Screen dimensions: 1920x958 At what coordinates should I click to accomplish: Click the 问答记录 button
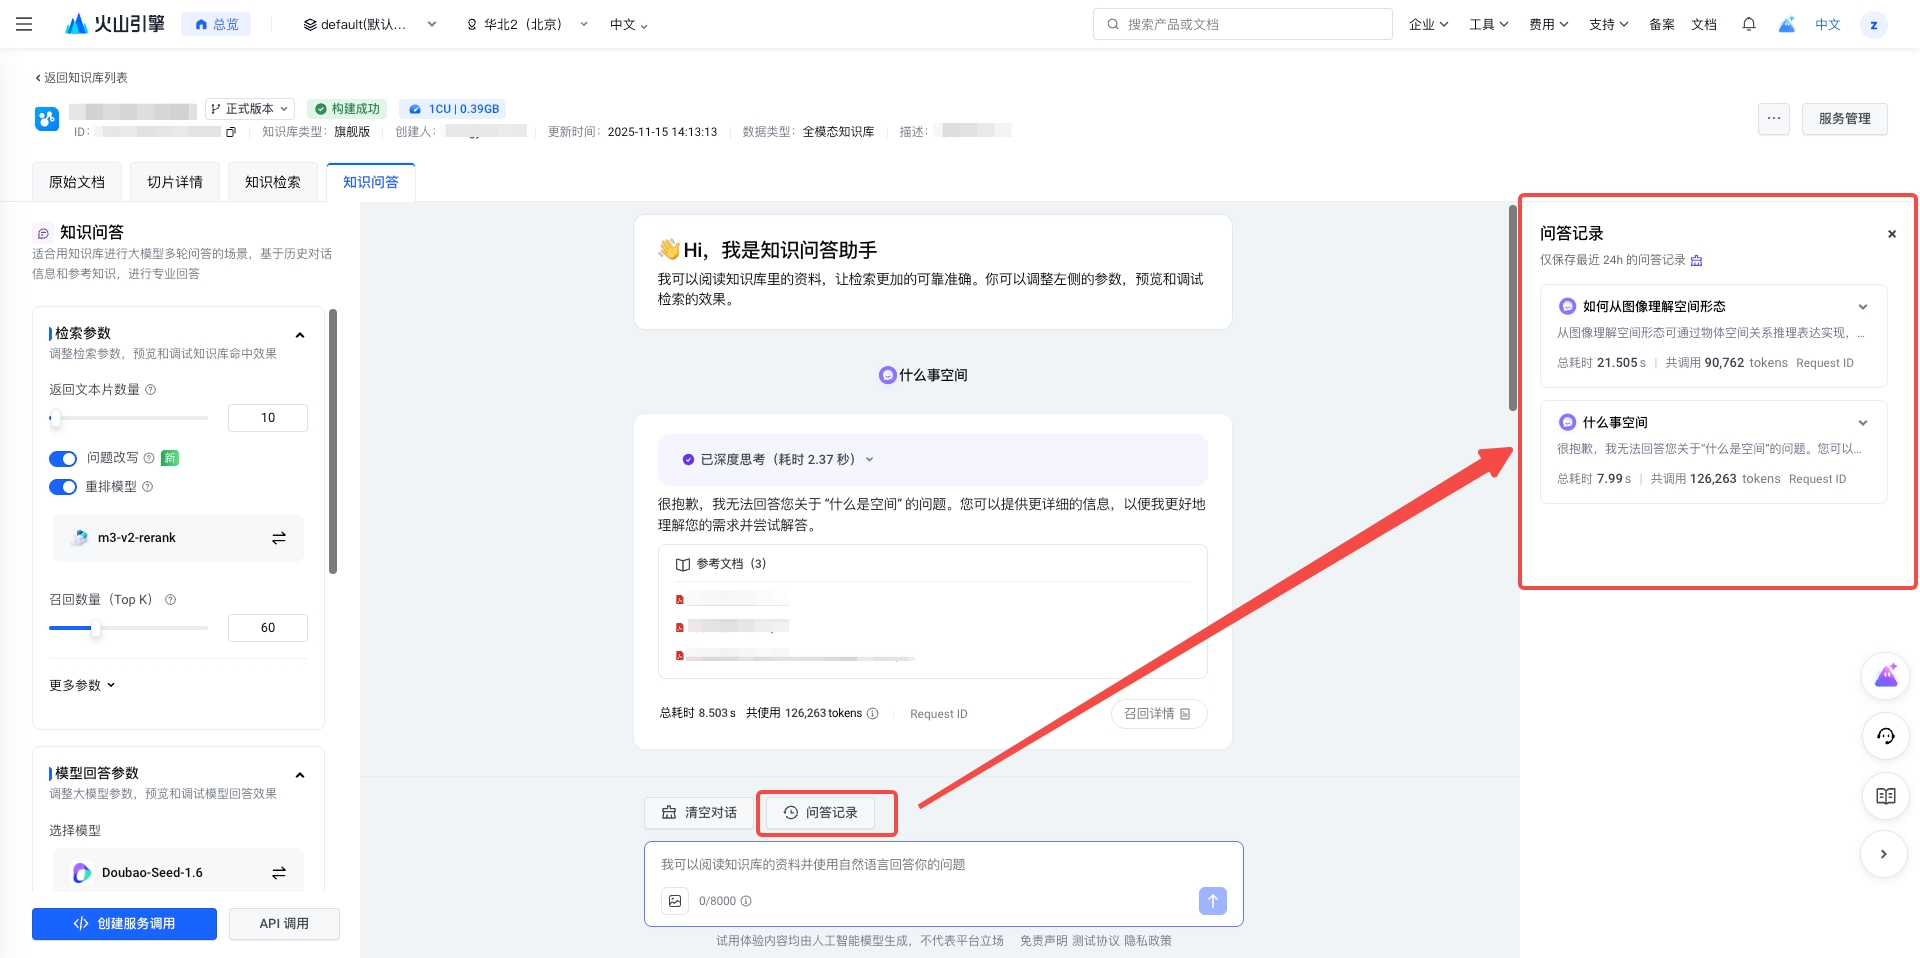820,813
